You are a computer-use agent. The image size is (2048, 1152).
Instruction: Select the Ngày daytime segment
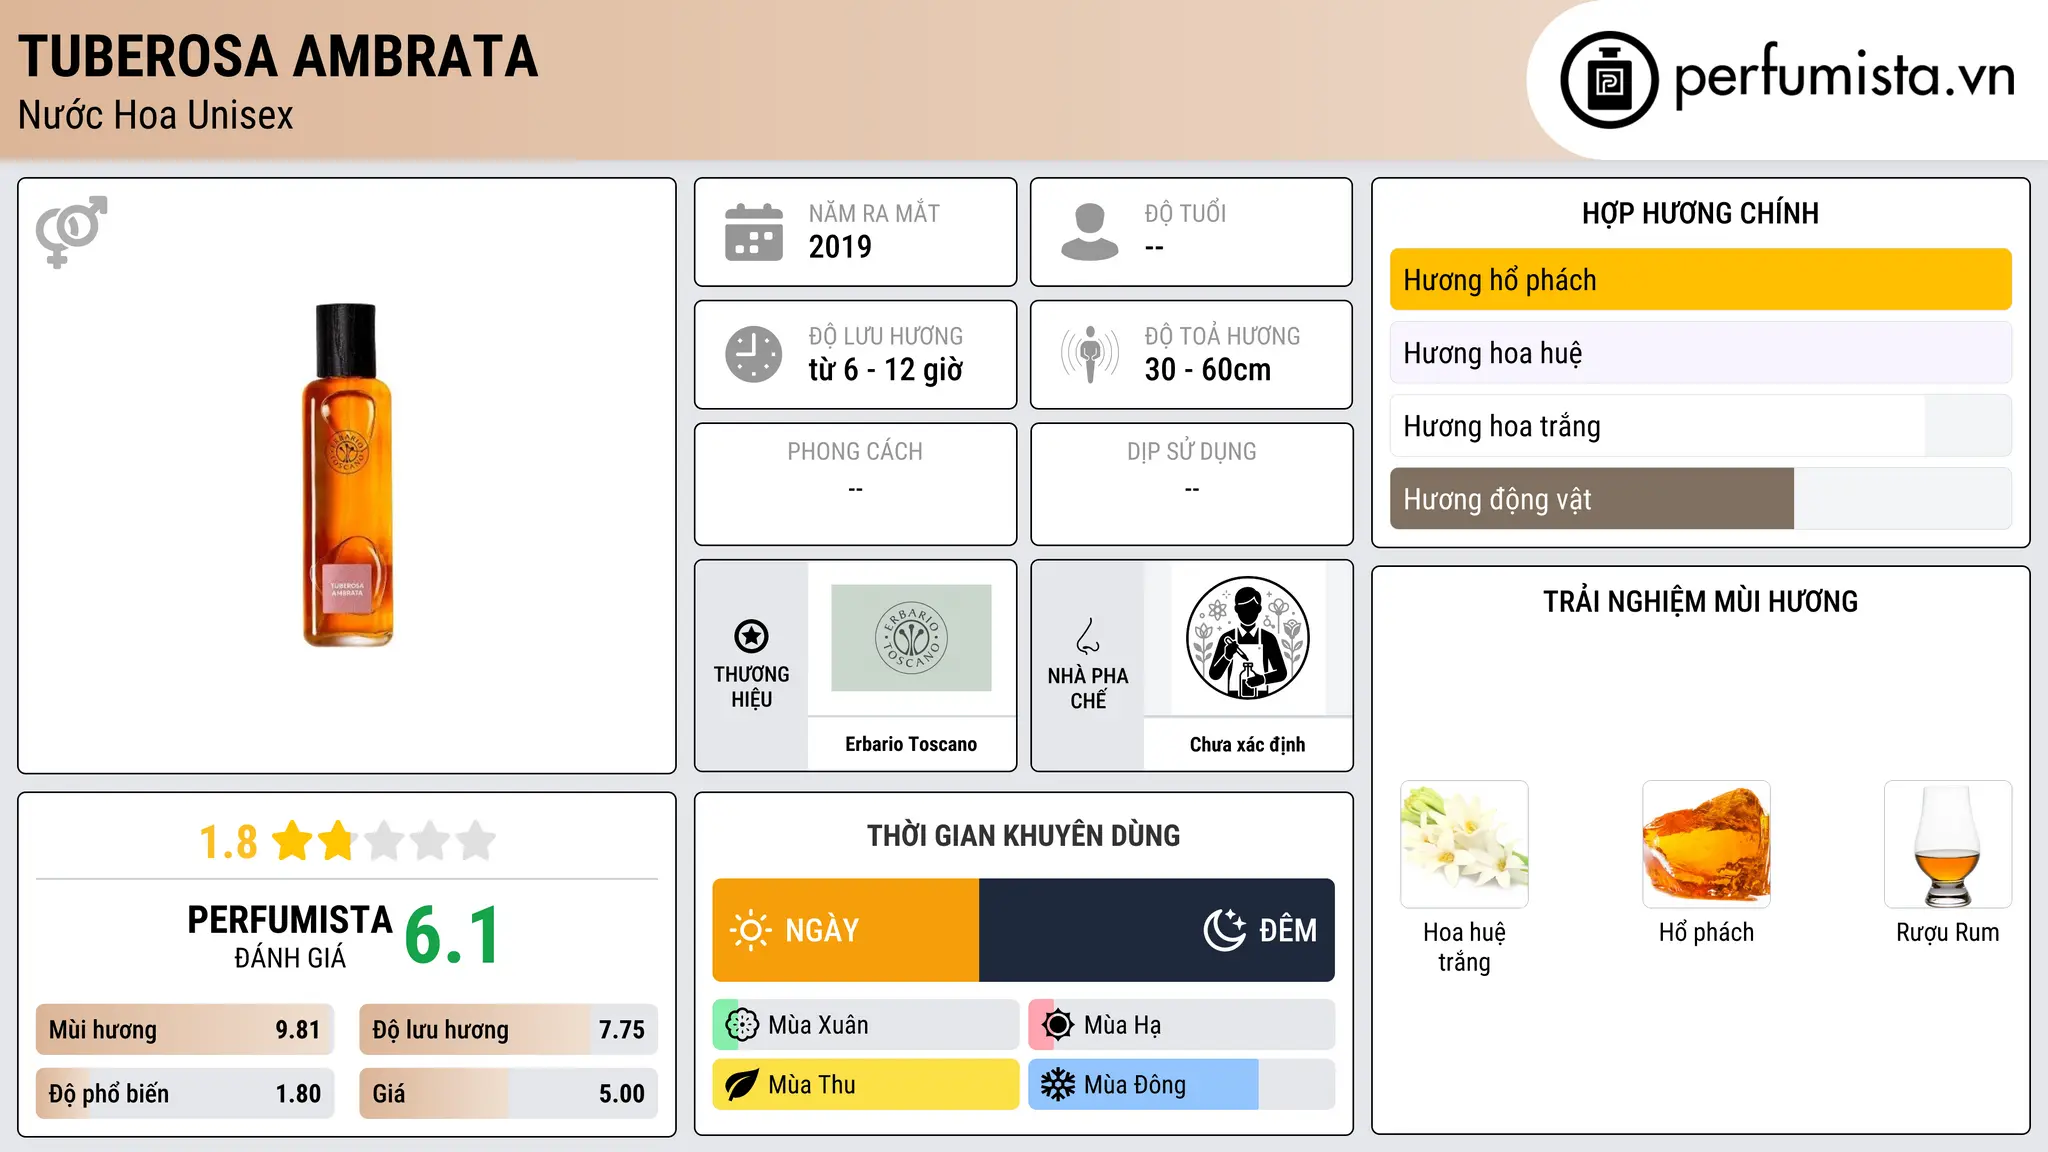pyautogui.click(x=846, y=930)
